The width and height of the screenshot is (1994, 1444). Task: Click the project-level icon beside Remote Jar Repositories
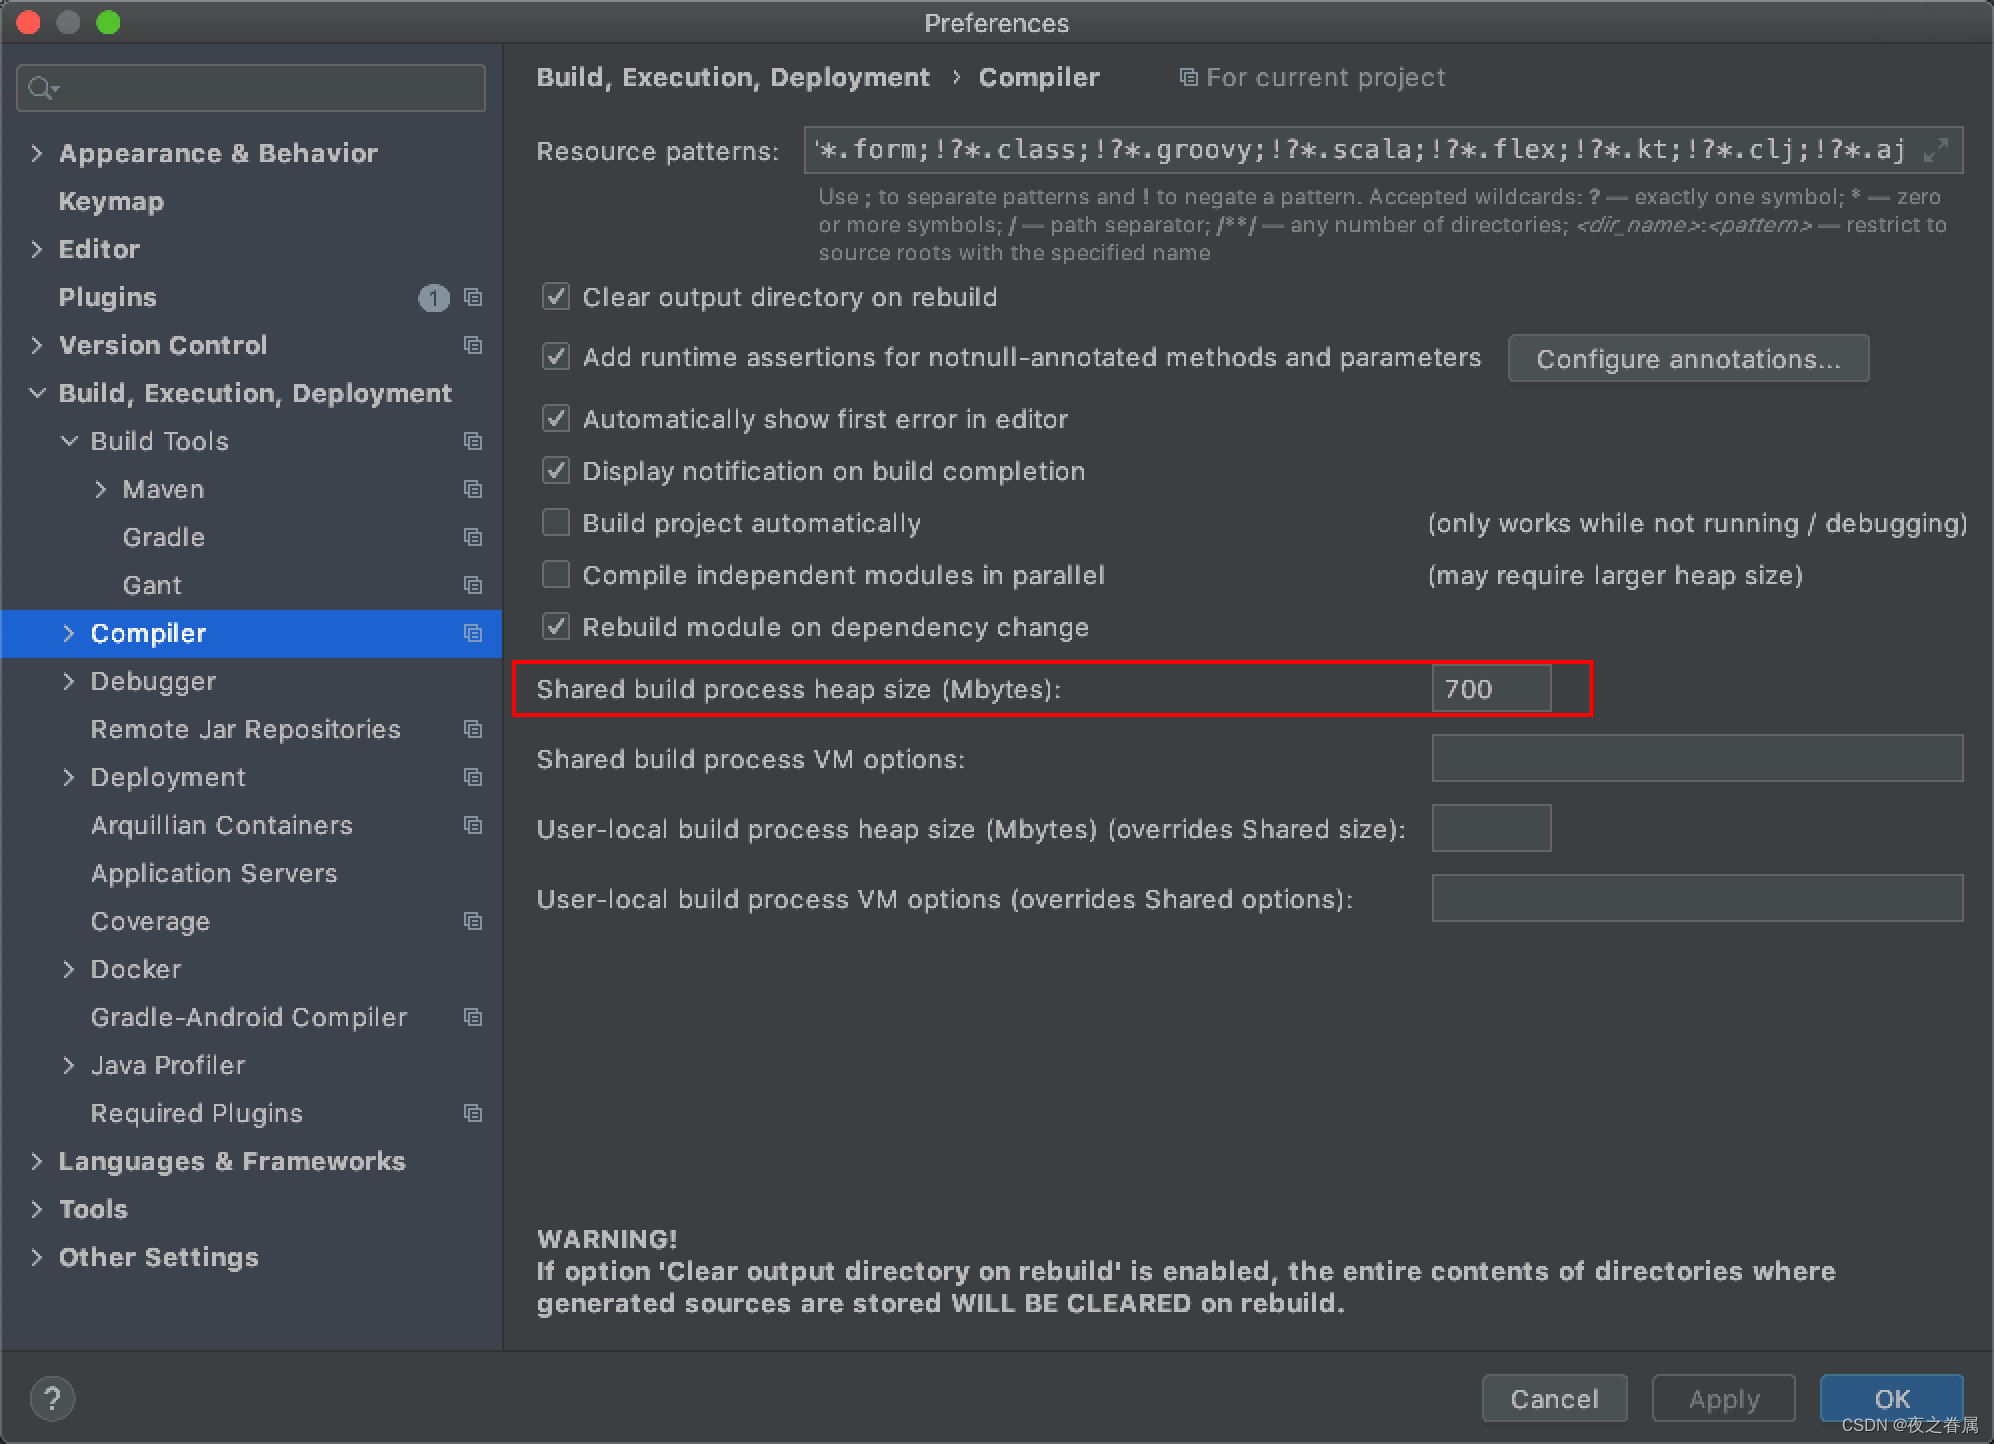[x=473, y=729]
